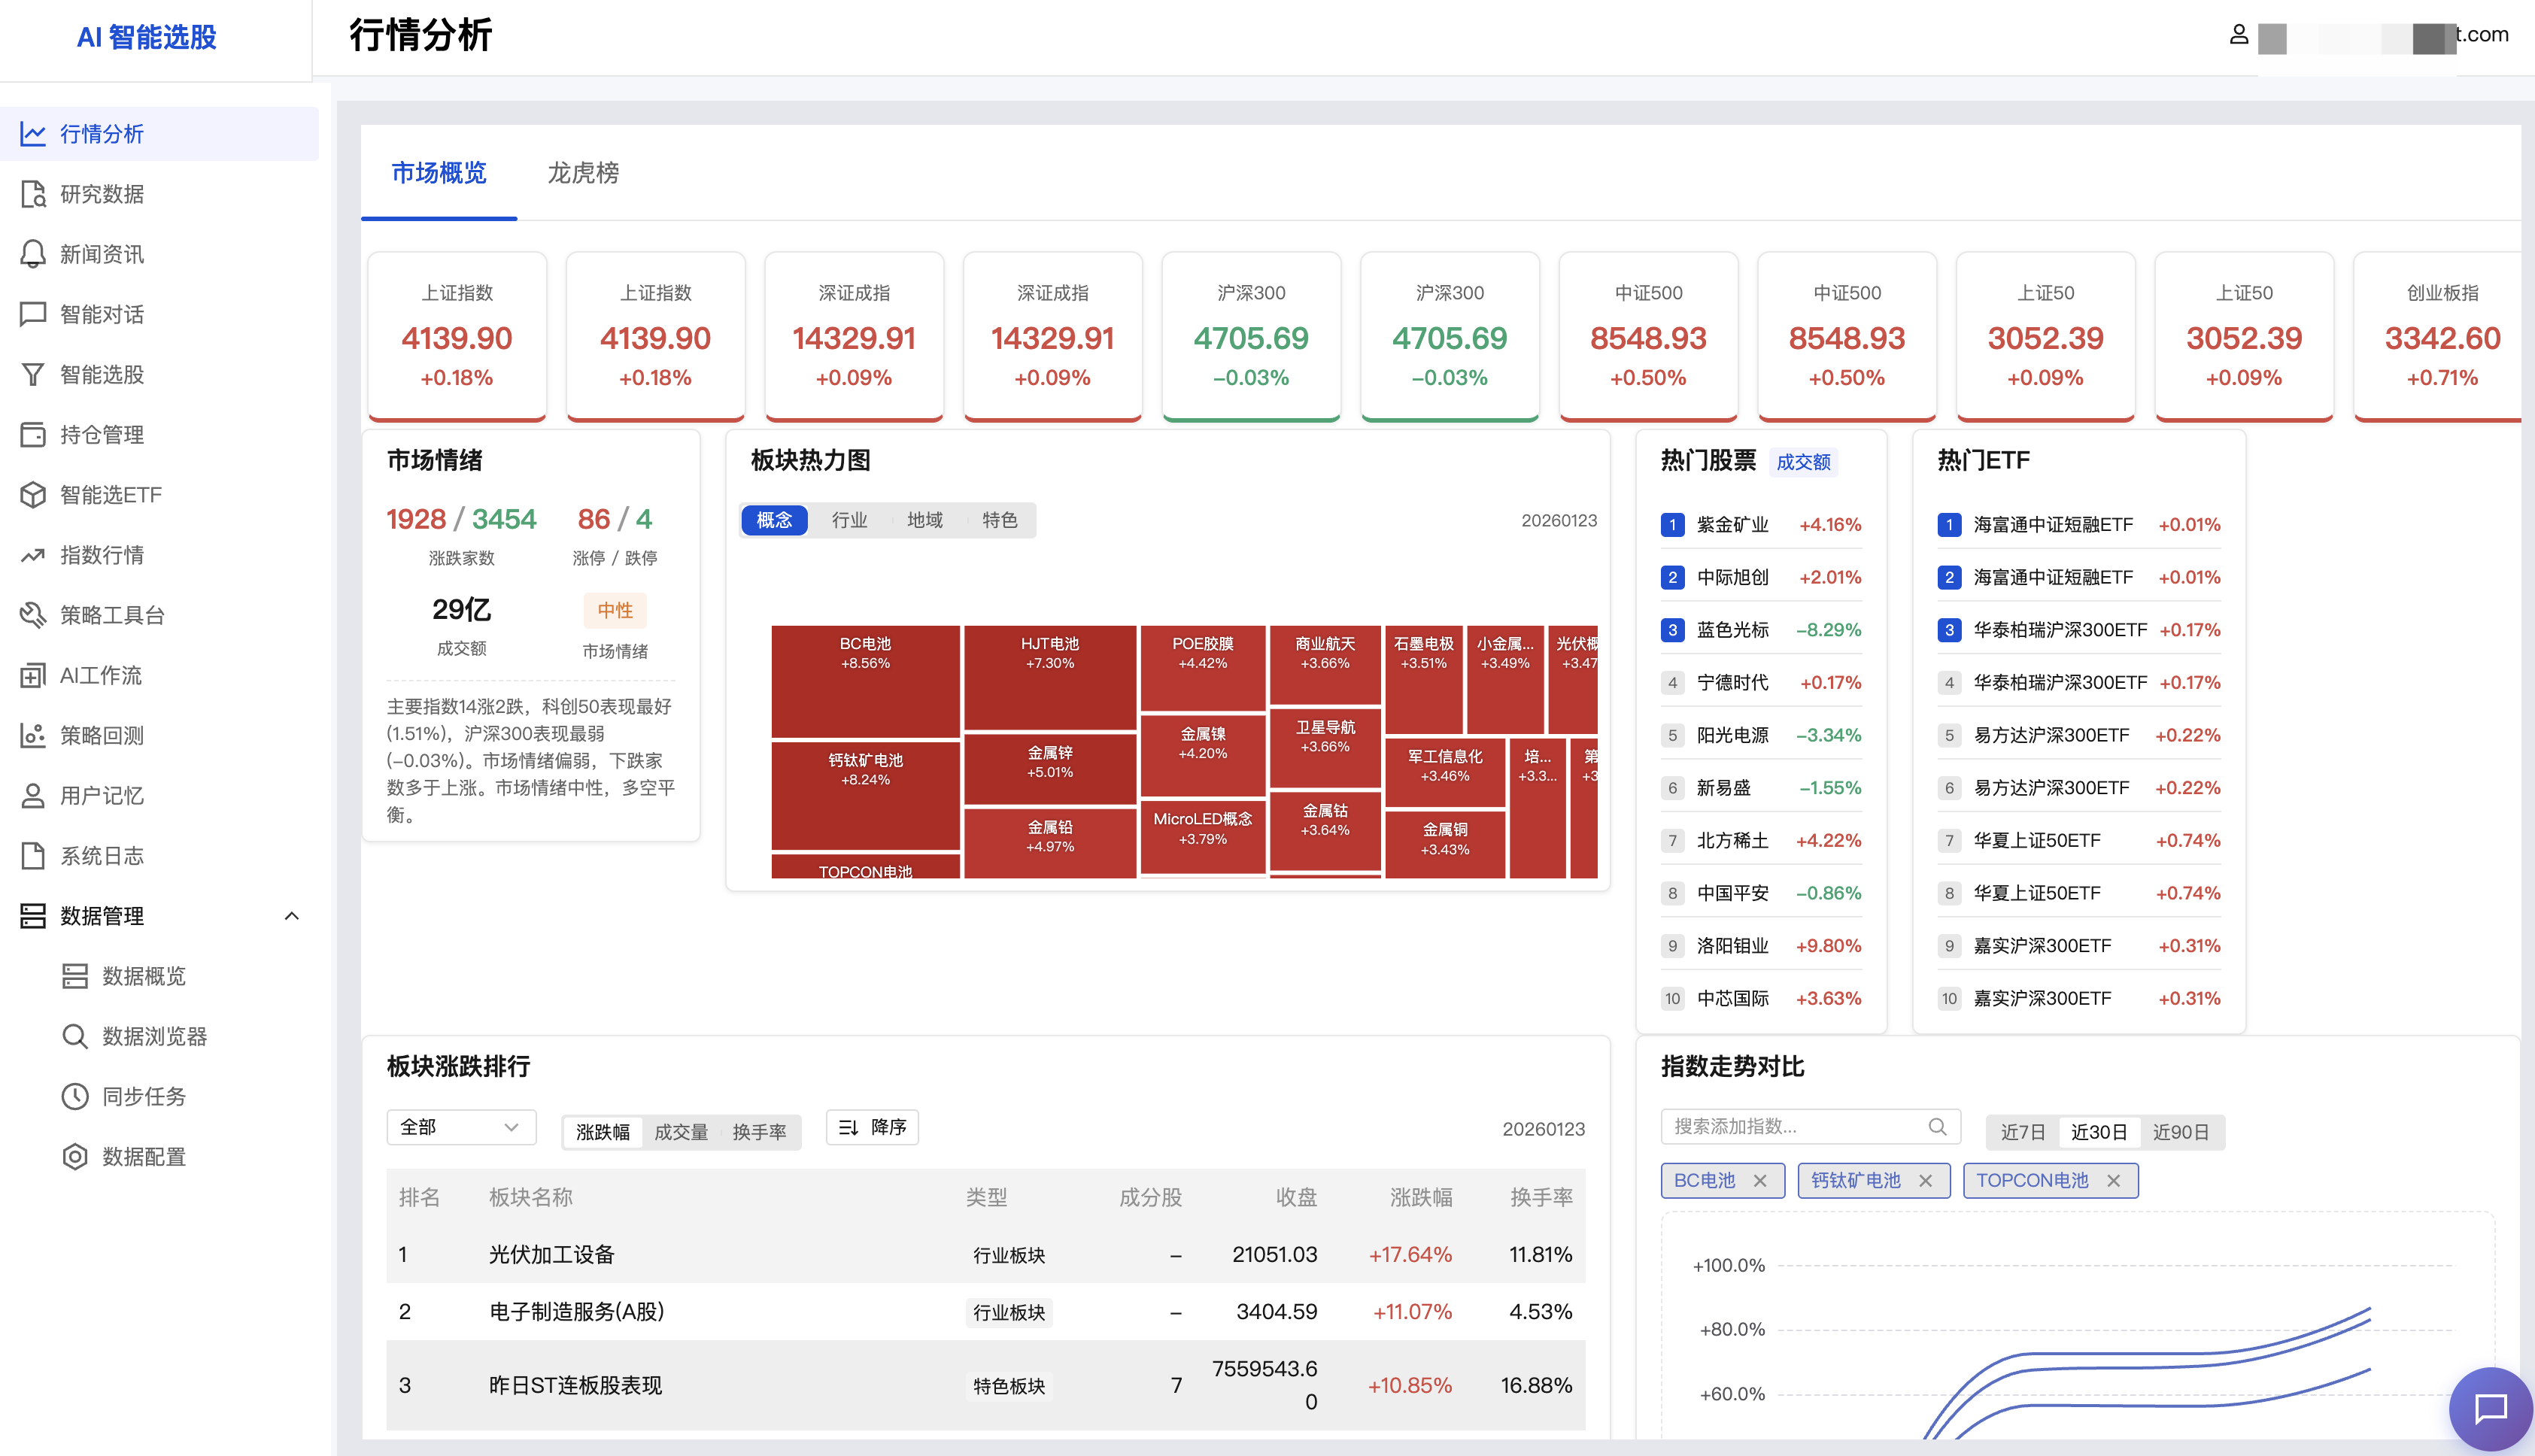
Task: Remove the TOPCON电池 index tag
Action: coord(2113,1181)
